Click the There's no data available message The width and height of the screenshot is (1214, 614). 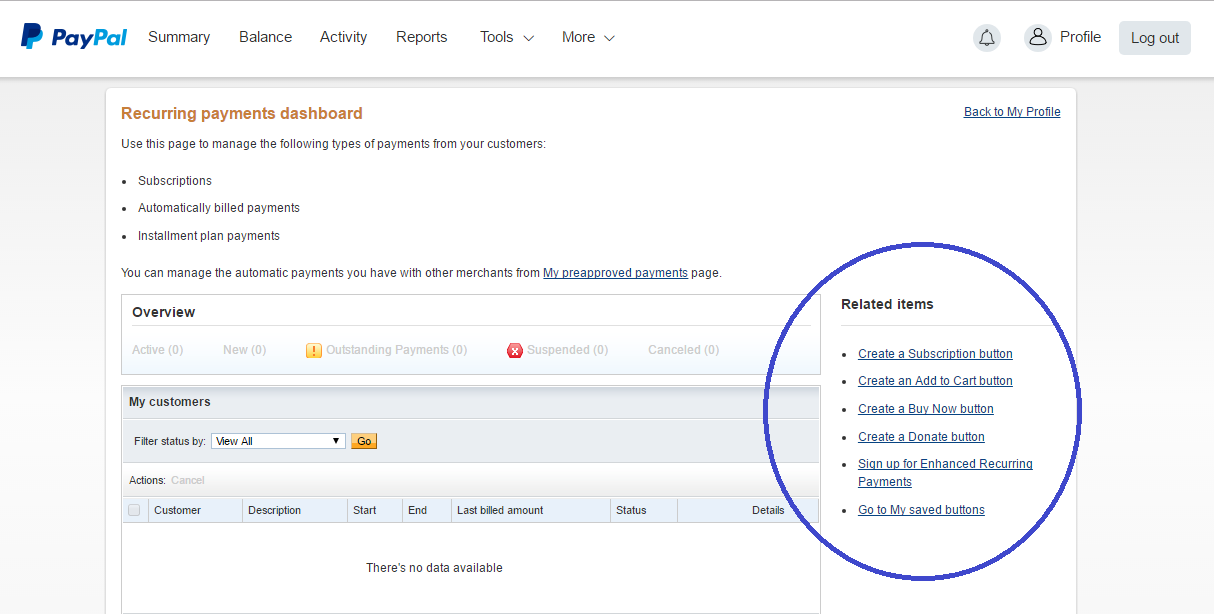(434, 568)
